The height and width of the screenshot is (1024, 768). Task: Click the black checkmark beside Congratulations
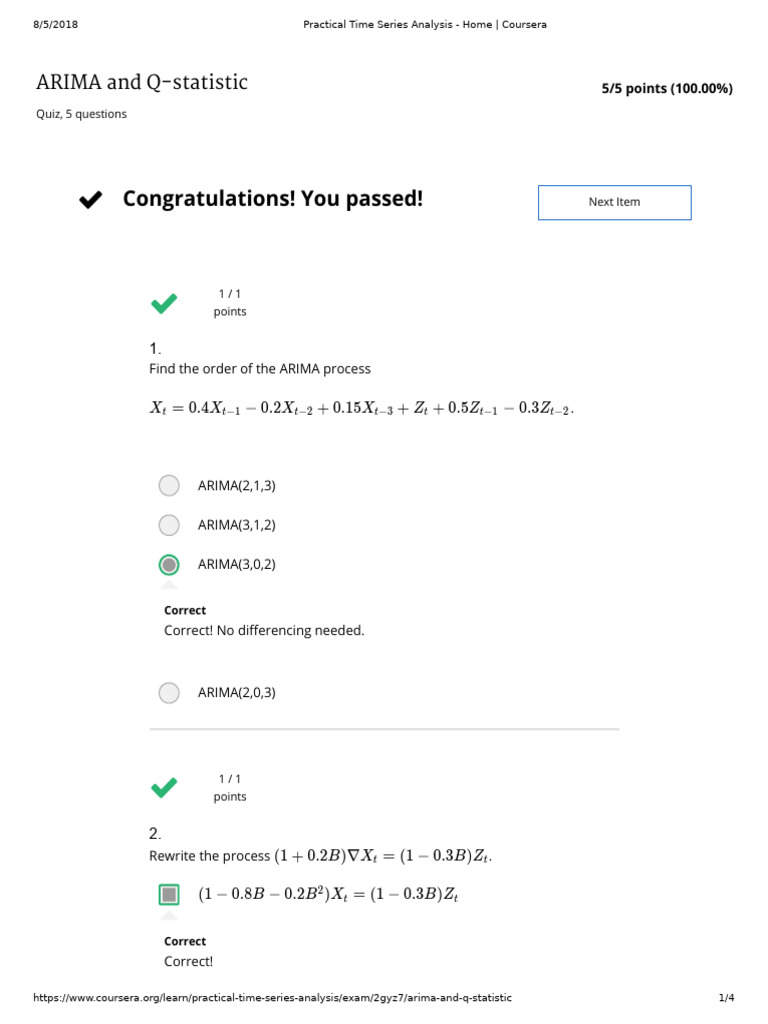pyautogui.click(x=90, y=201)
